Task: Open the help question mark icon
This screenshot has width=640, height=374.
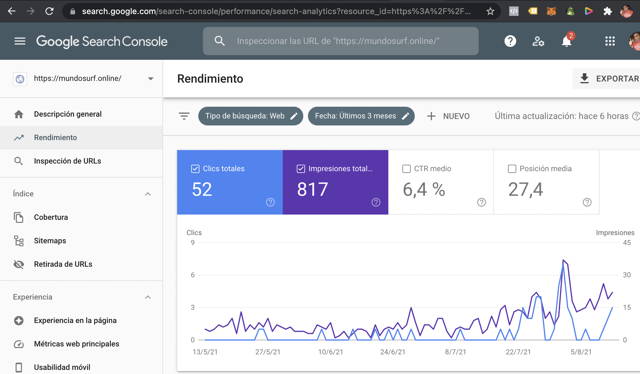Action: 510,41
